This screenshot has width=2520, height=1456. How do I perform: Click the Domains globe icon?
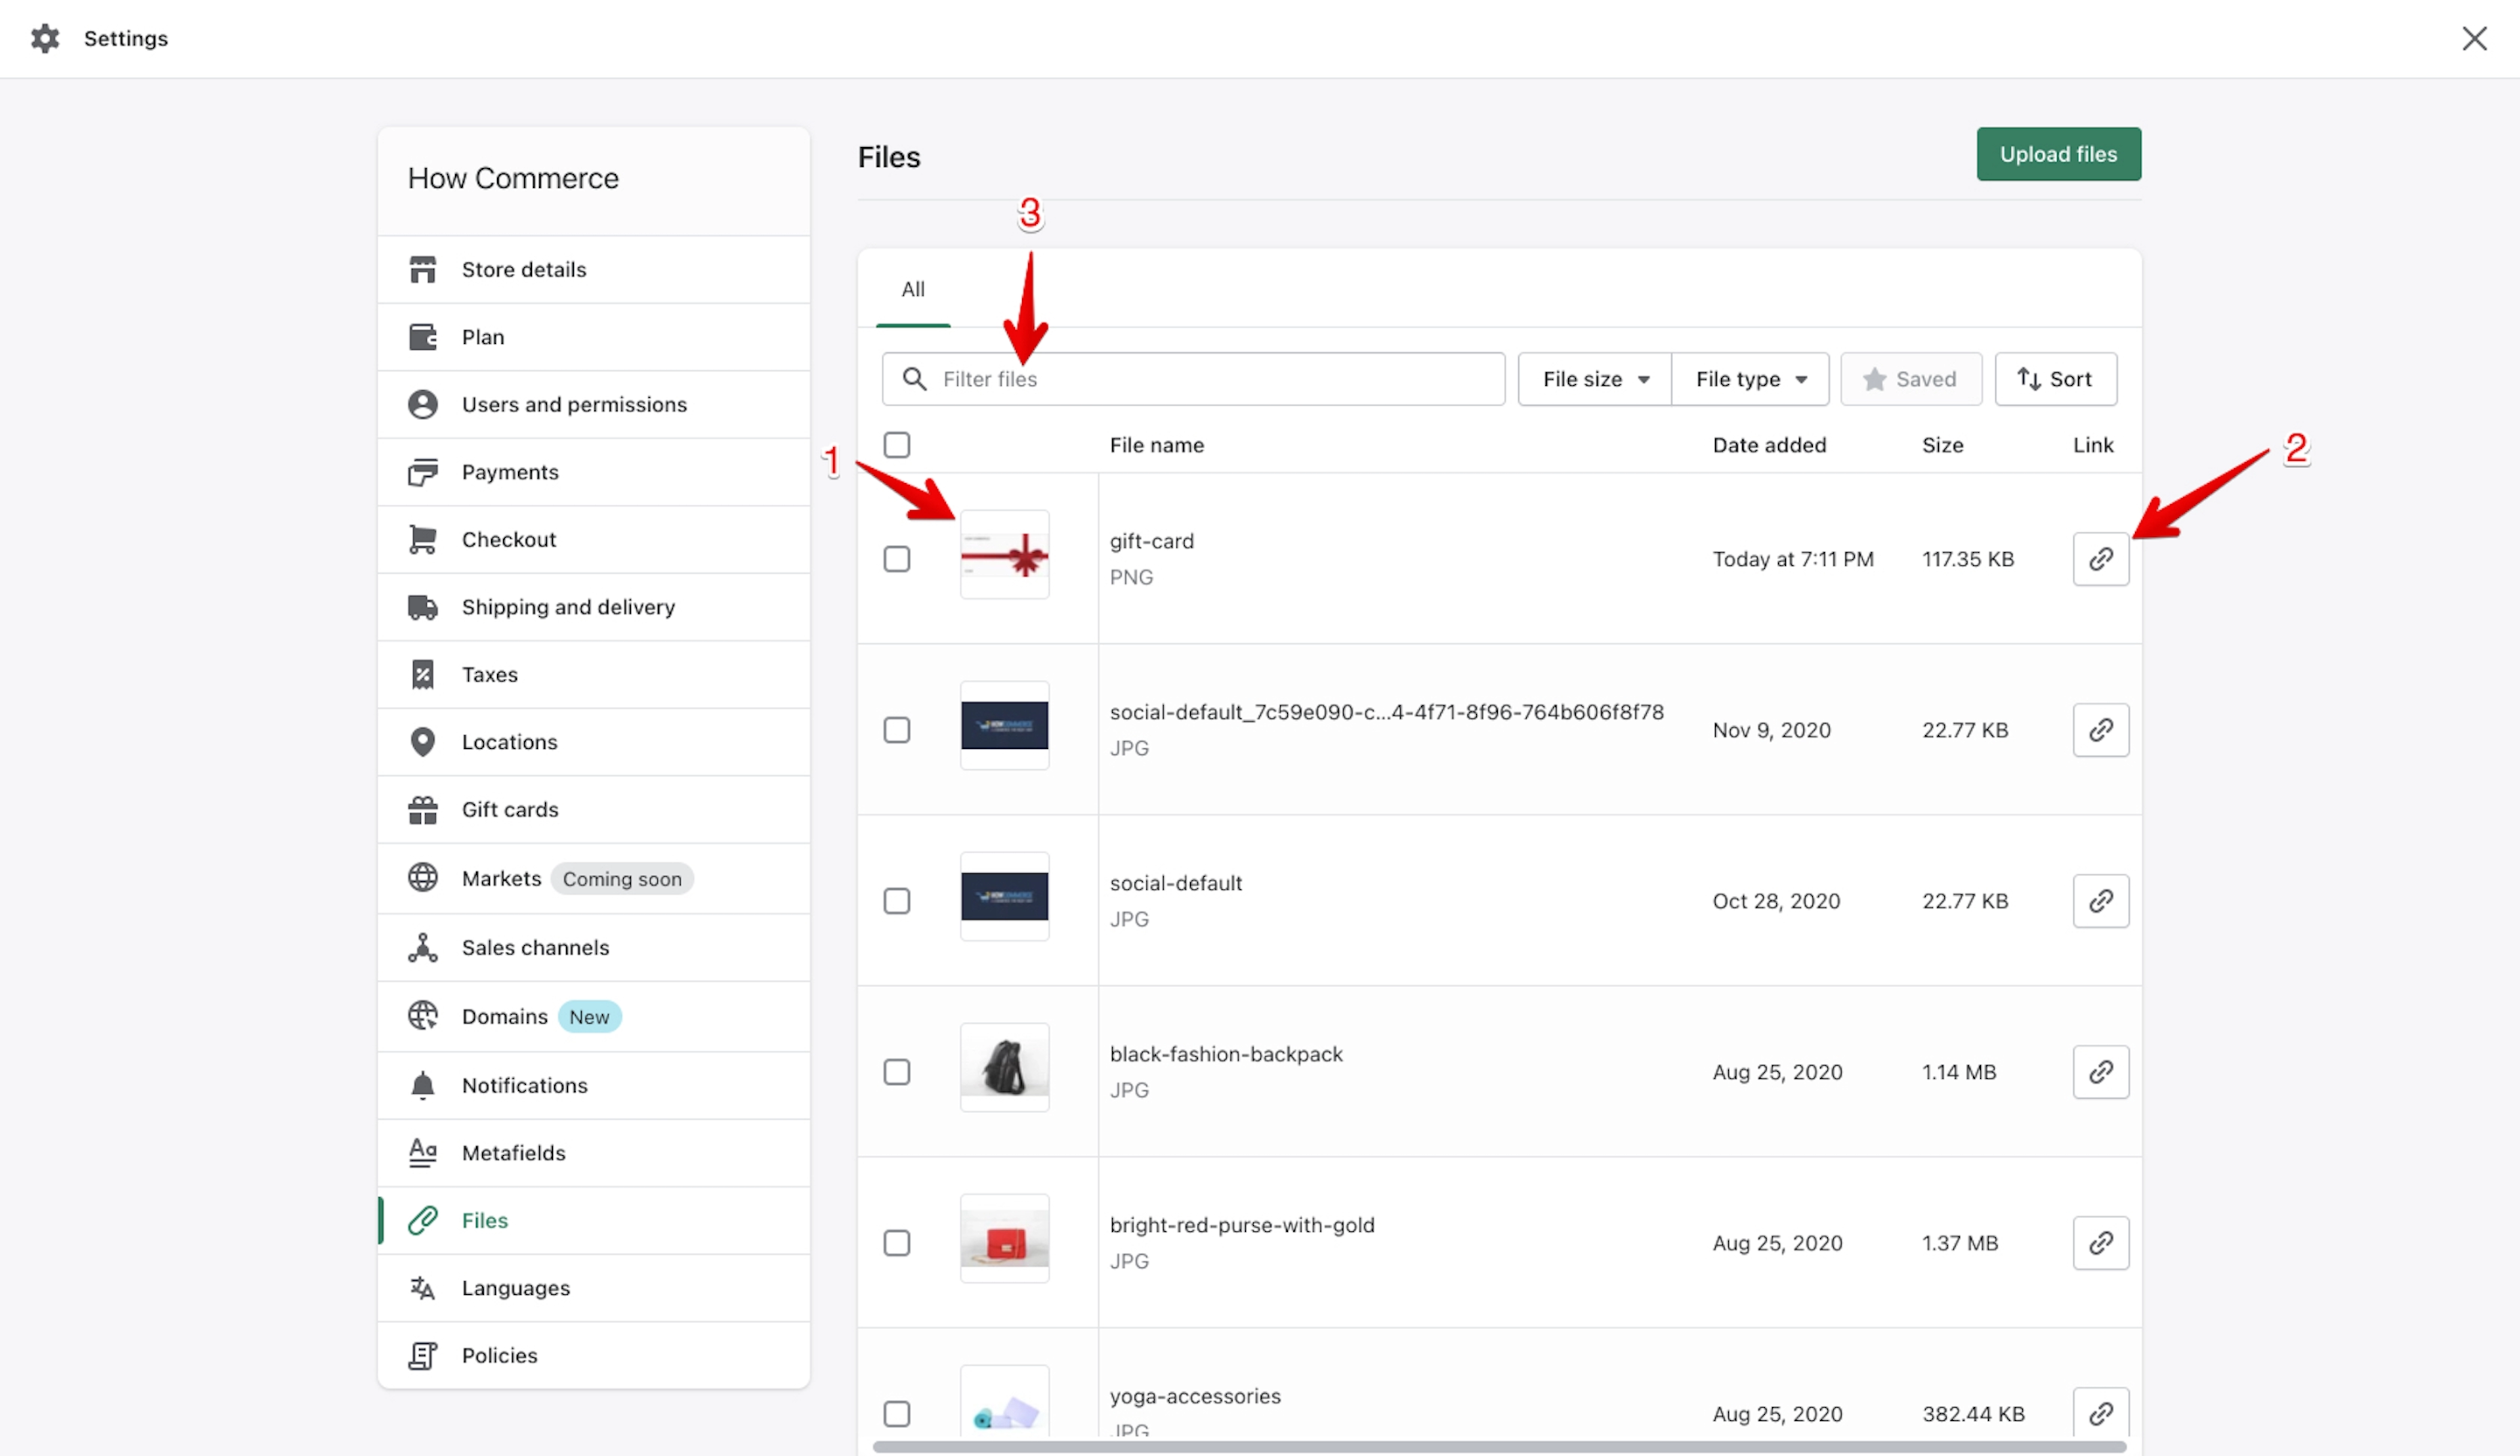(423, 1016)
